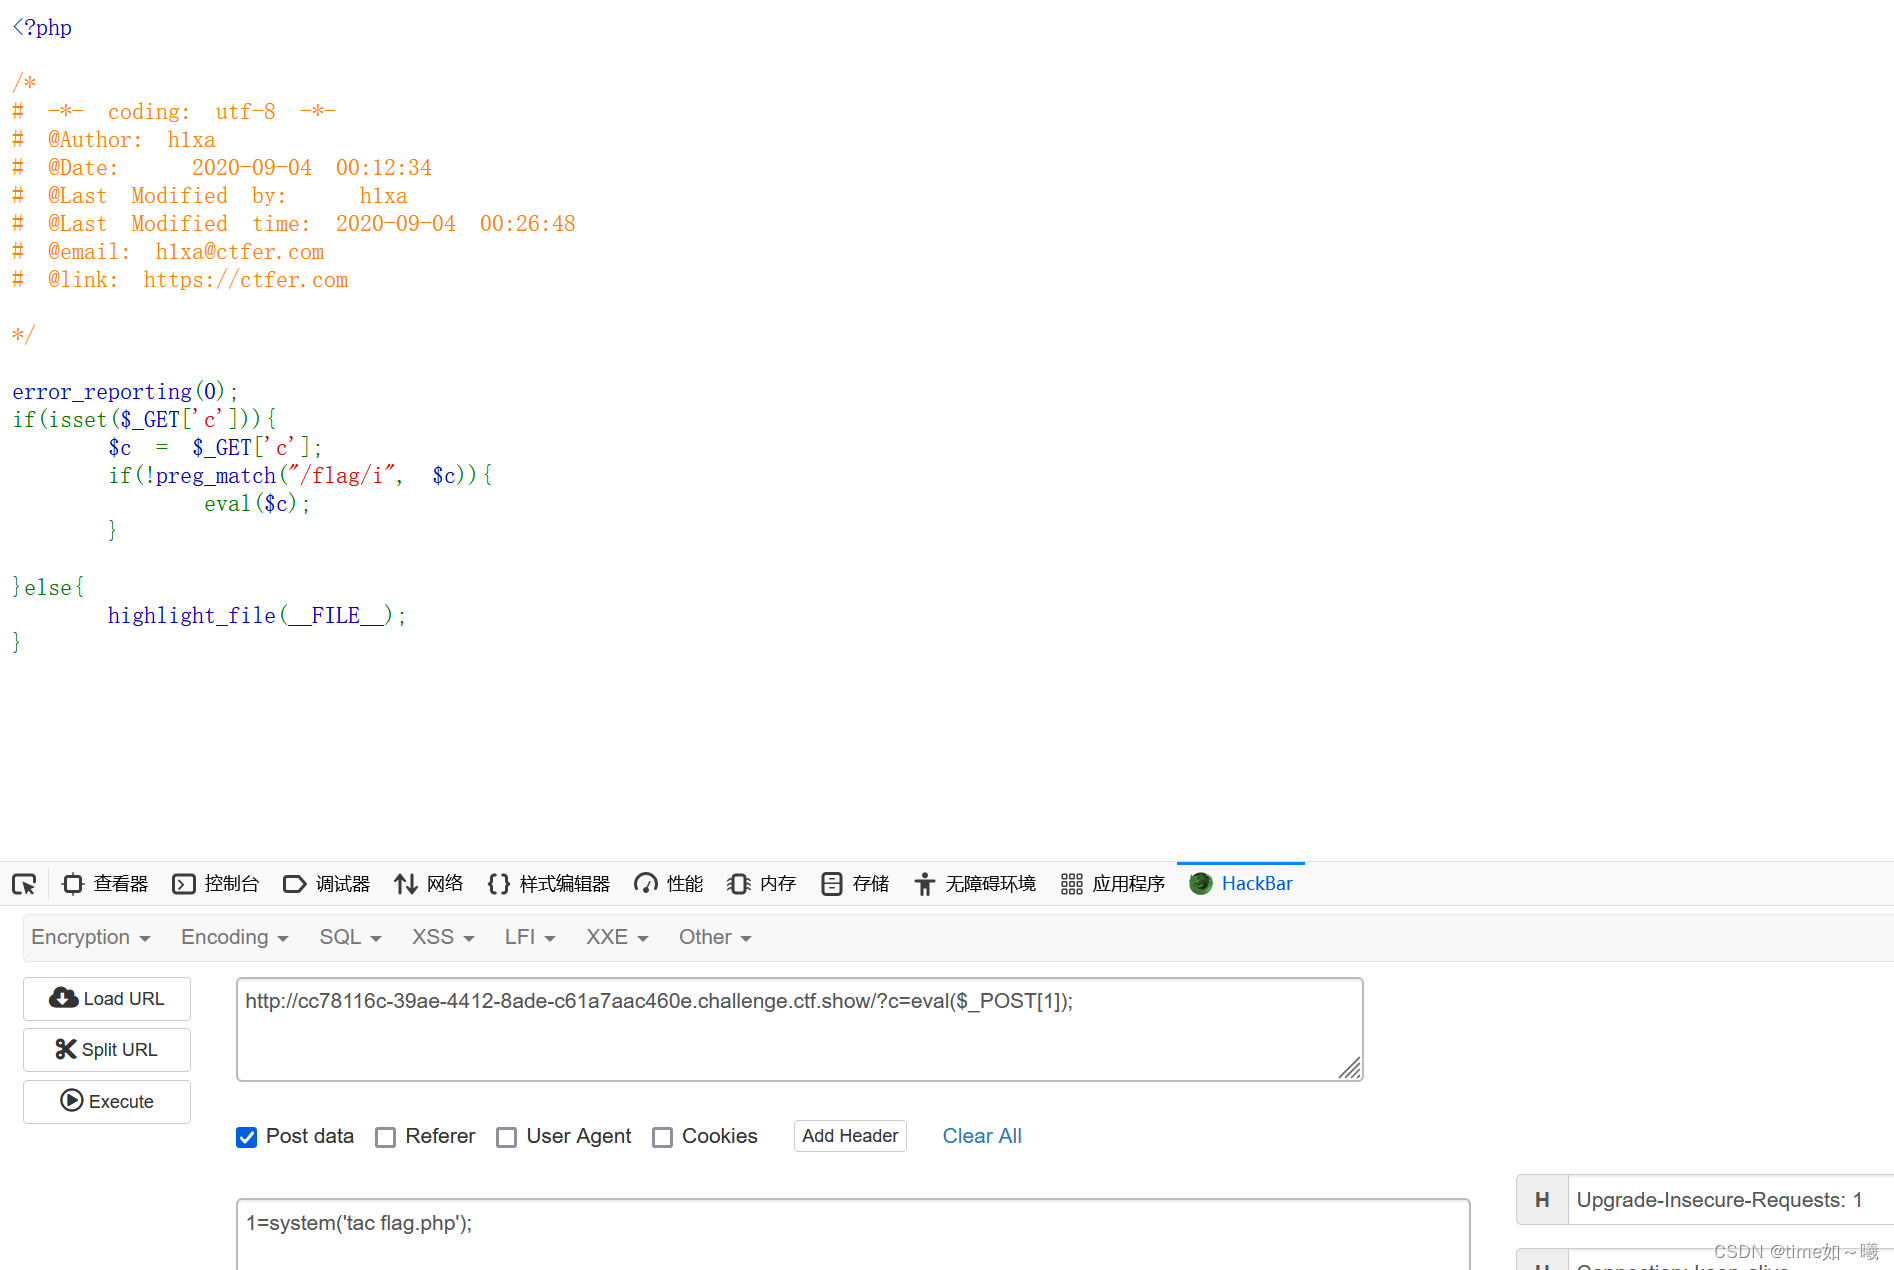Open the 应用程序 application tab
This screenshot has height=1270, width=1894.
1113,884
